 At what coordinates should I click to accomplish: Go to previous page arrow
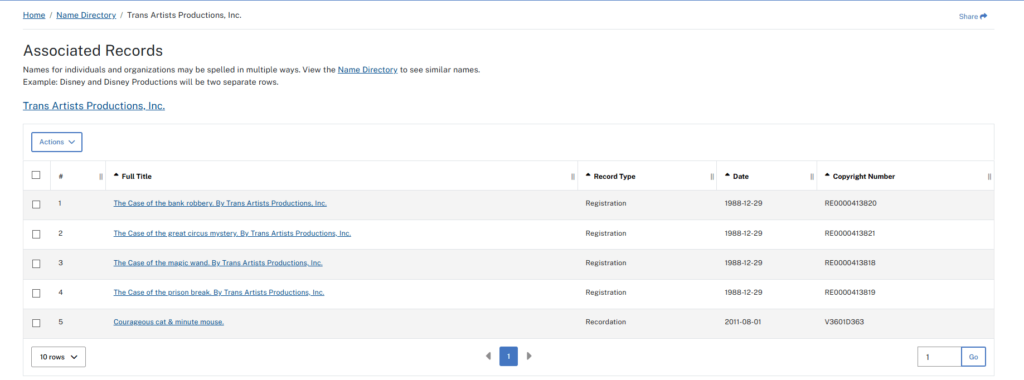pyautogui.click(x=488, y=356)
